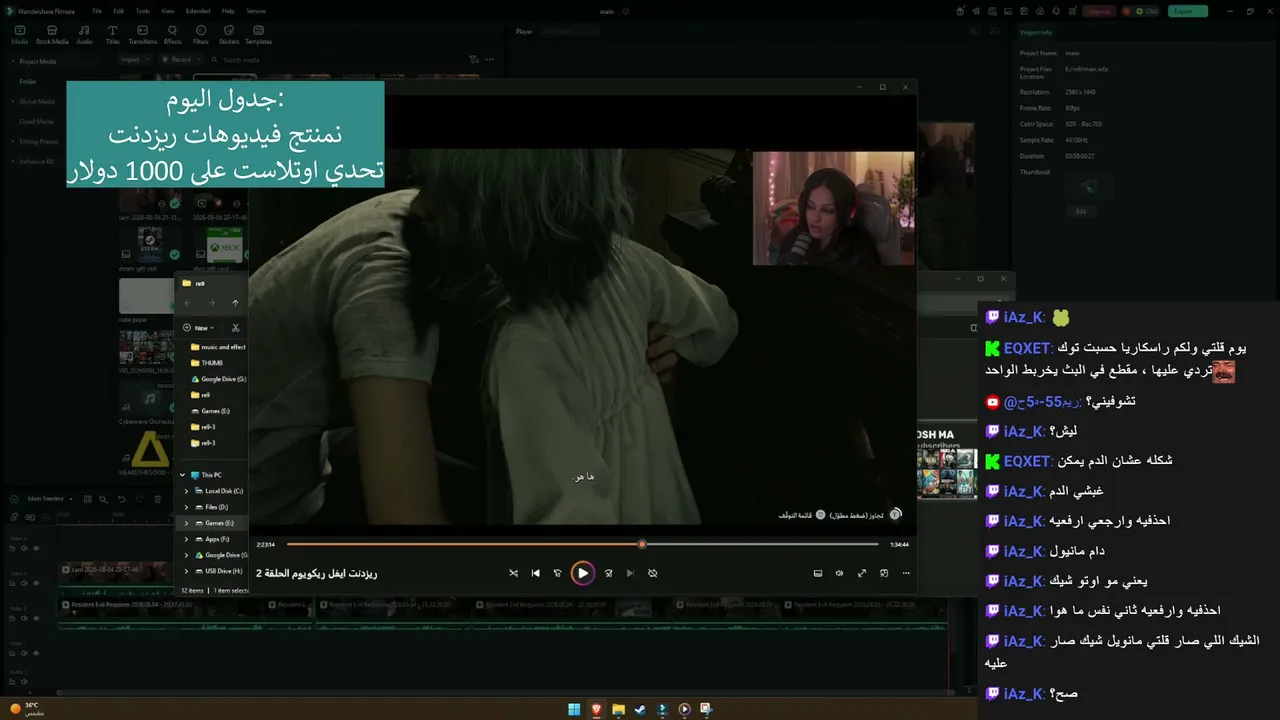
Task: Open the Tools menu
Action: click(143, 11)
